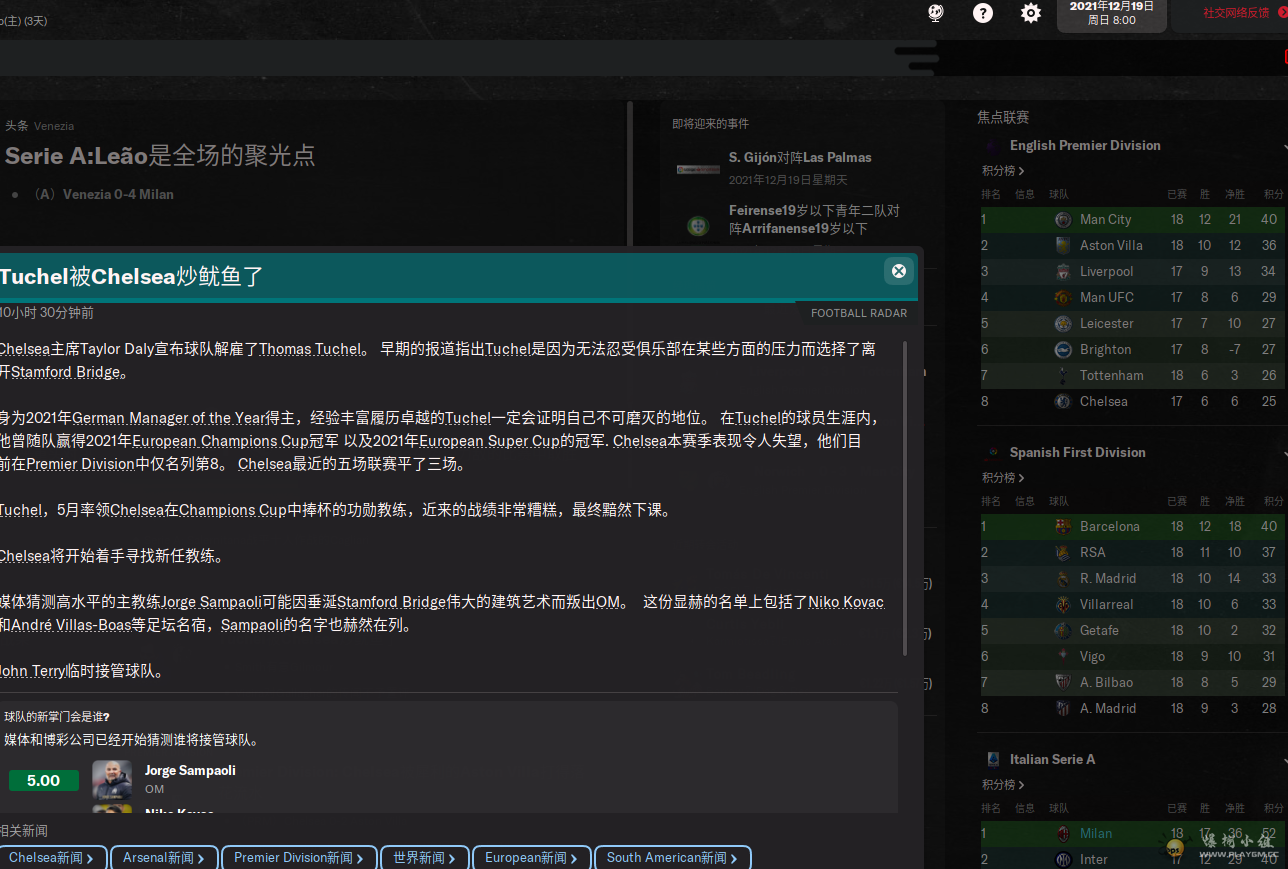Click André Villas-Boas link in article
The image size is (1288, 869).
point(71,625)
